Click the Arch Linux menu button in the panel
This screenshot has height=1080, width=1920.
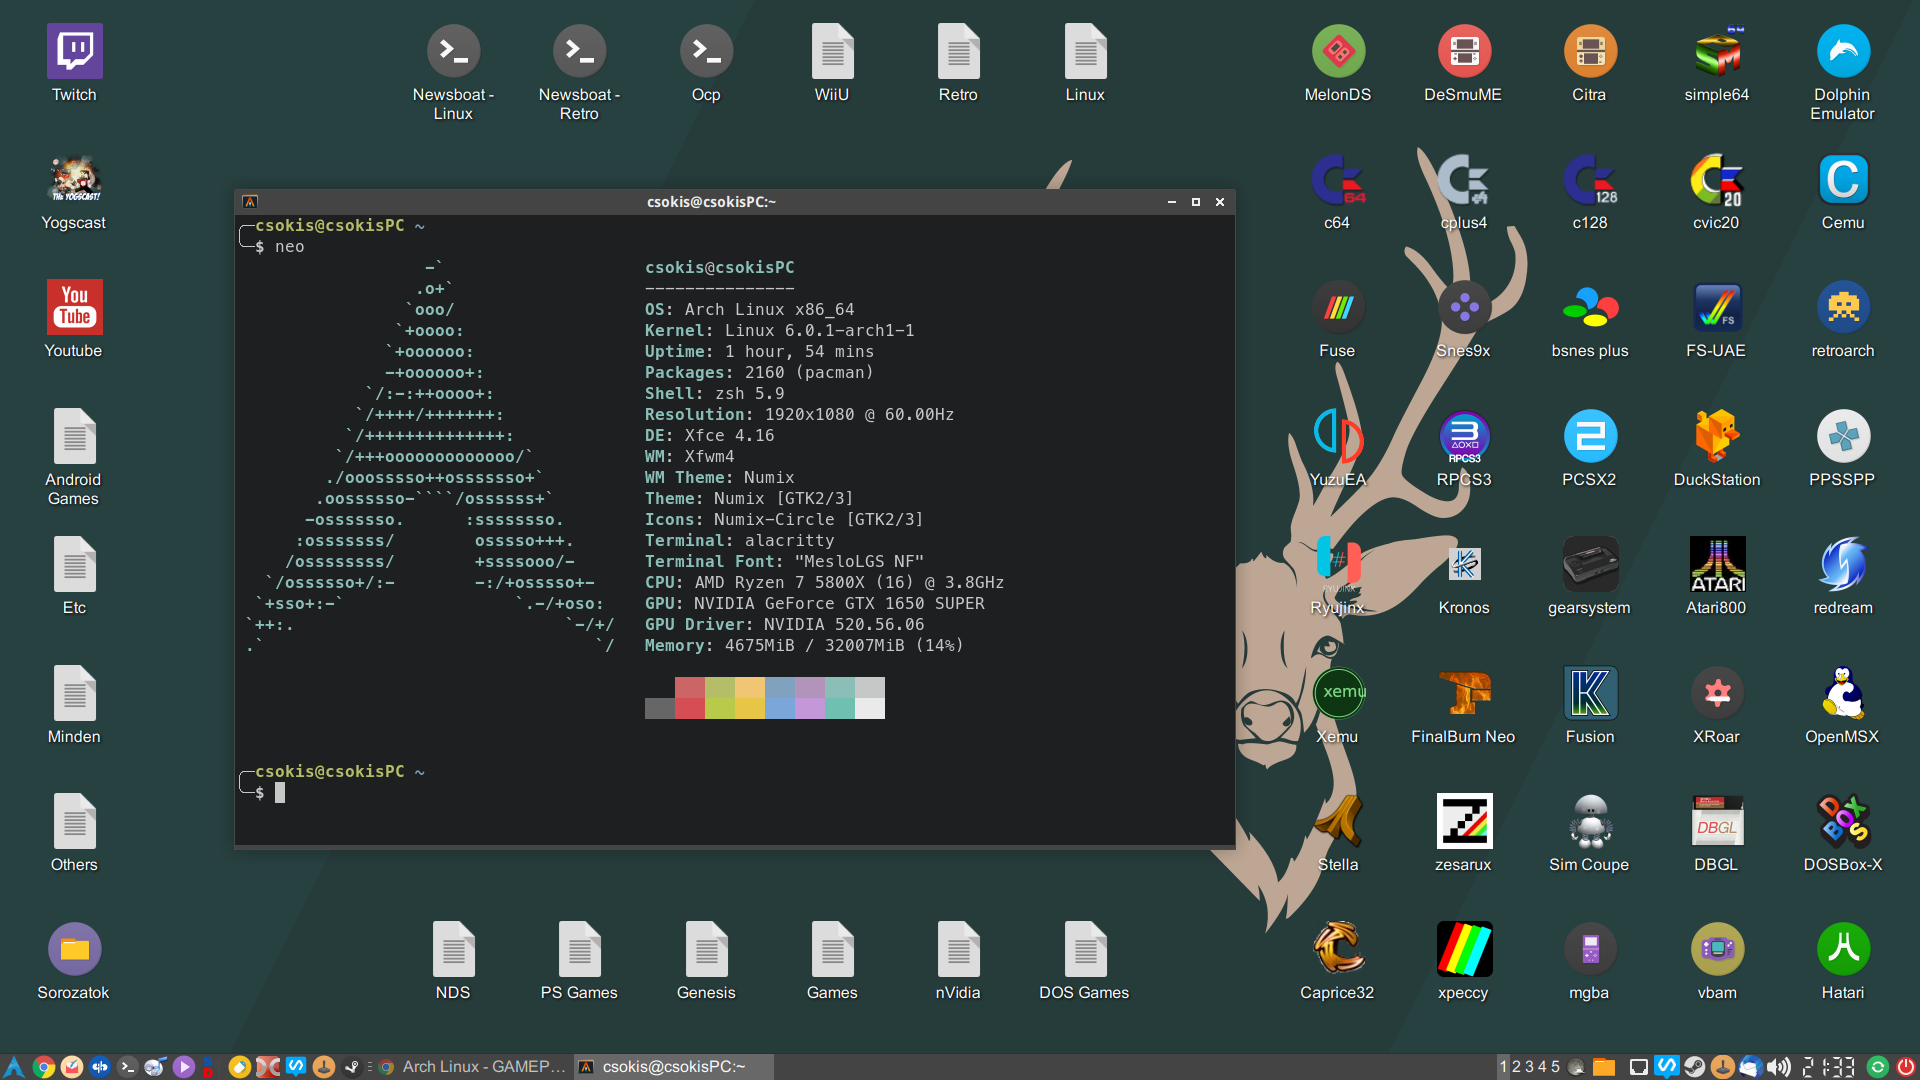pos(14,1067)
